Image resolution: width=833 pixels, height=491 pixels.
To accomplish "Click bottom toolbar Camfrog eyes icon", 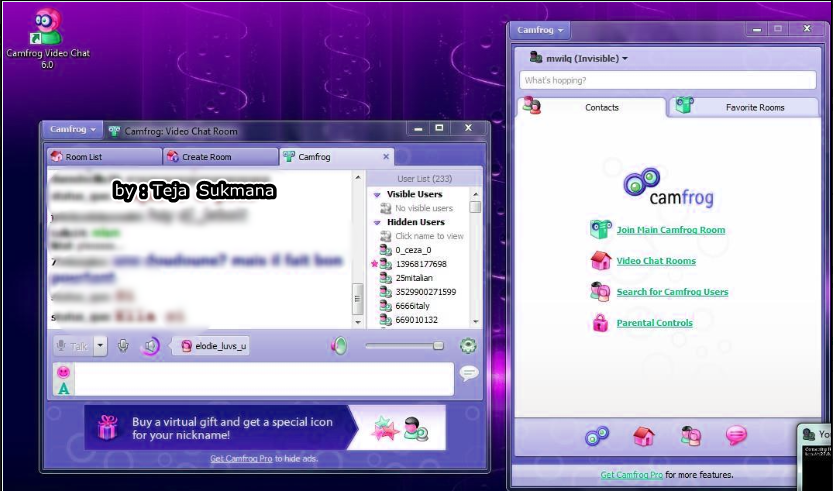I will click(x=597, y=436).
